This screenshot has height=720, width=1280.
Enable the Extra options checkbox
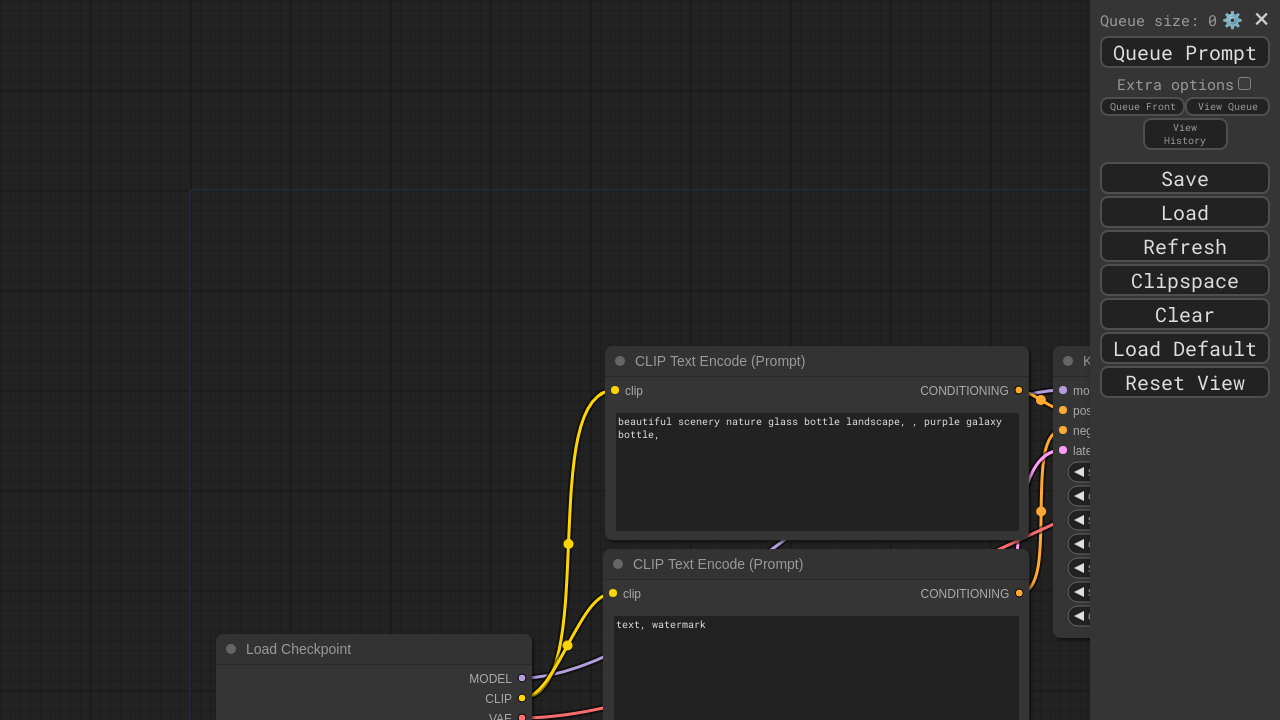(x=1244, y=84)
